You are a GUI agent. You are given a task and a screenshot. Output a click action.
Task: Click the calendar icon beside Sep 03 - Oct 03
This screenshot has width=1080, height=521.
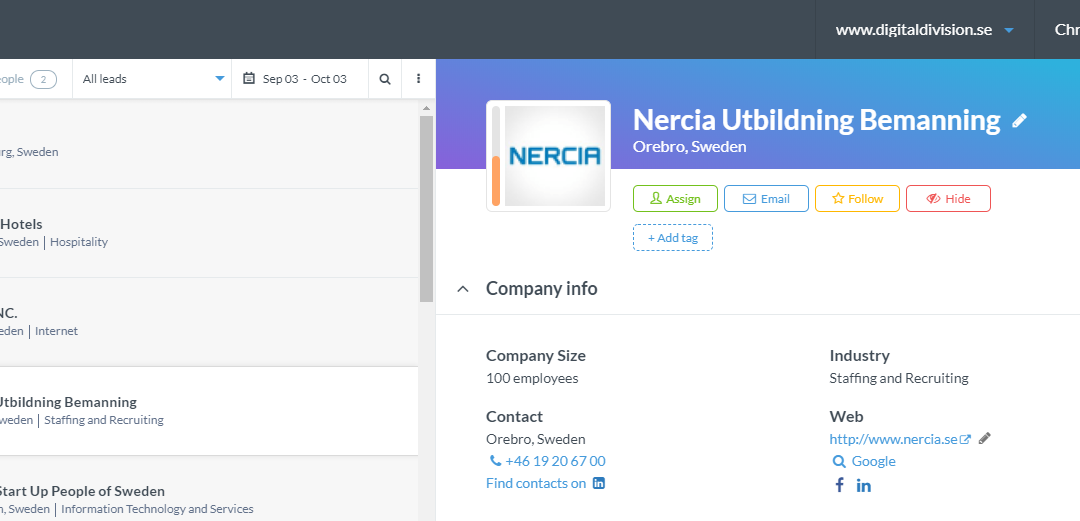pyautogui.click(x=249, y=79)
